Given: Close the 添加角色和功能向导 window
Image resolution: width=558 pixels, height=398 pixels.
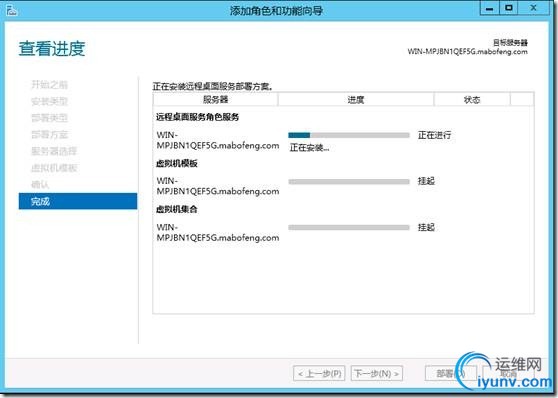Looking at the screenshot, I should 533,9.
